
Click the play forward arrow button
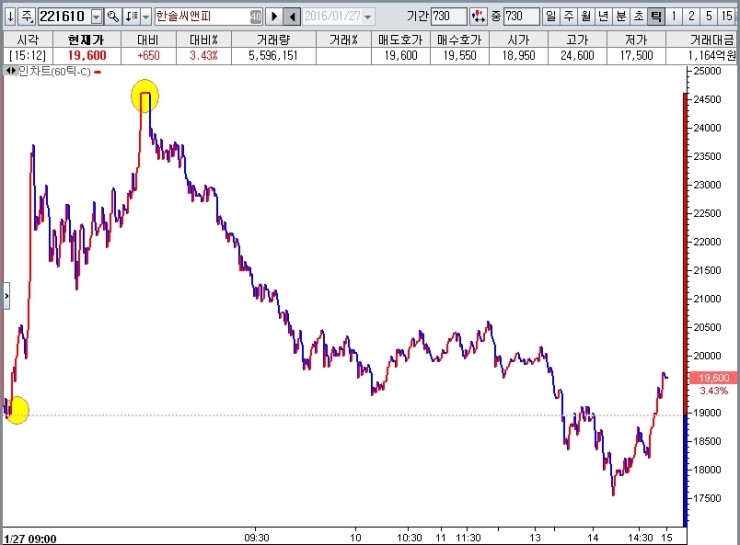click(274, 17)
